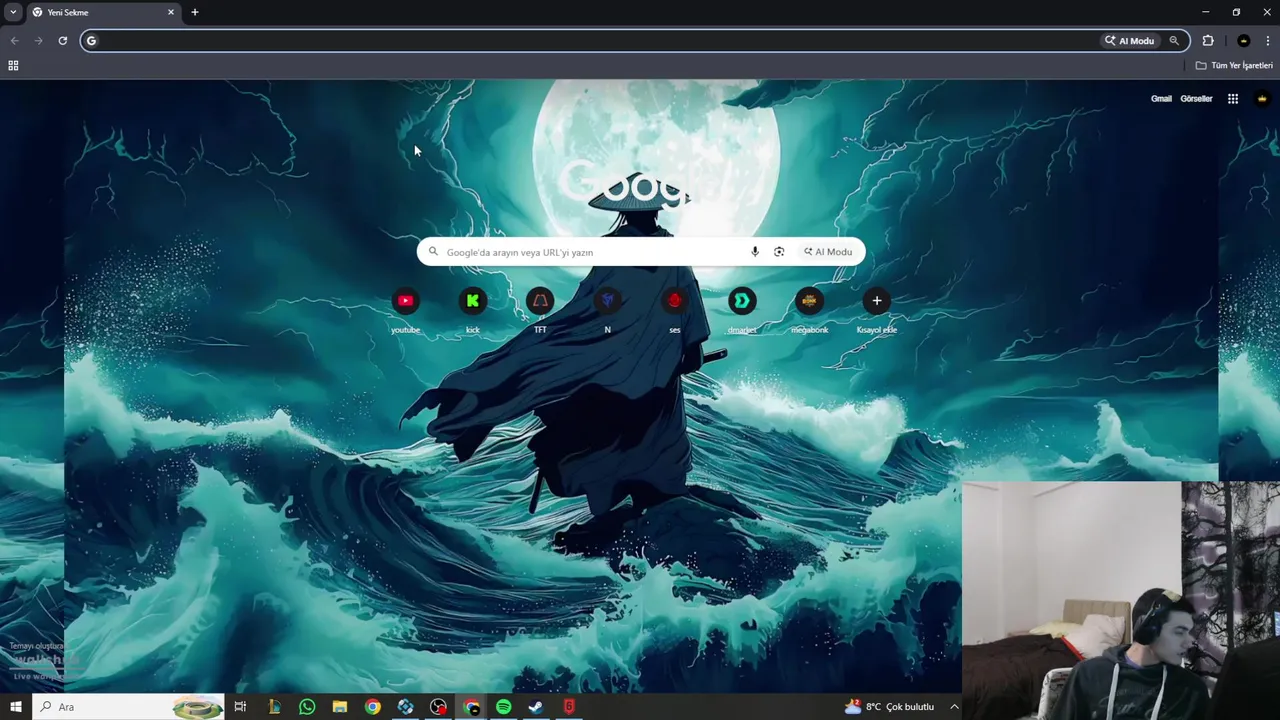Open the Chrome three-dot menu
Screen dimensions: 1280x720
coord(1268,41)
